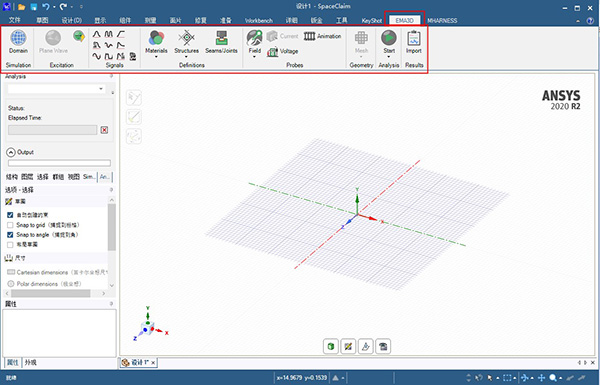Image resolution: width=600 pixels, height=385 pixels.
Task: Switch to the KeyShot ribbon tab
Action: point(372,21)
